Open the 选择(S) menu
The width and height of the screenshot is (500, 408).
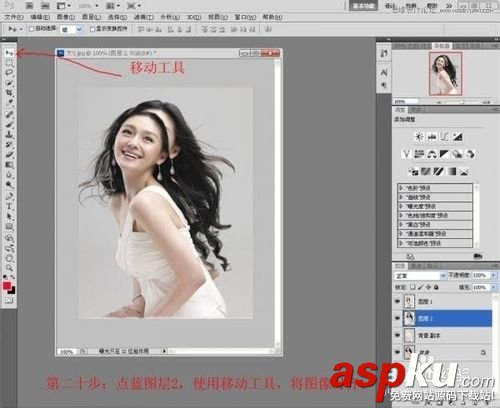(x=117, y=17)
